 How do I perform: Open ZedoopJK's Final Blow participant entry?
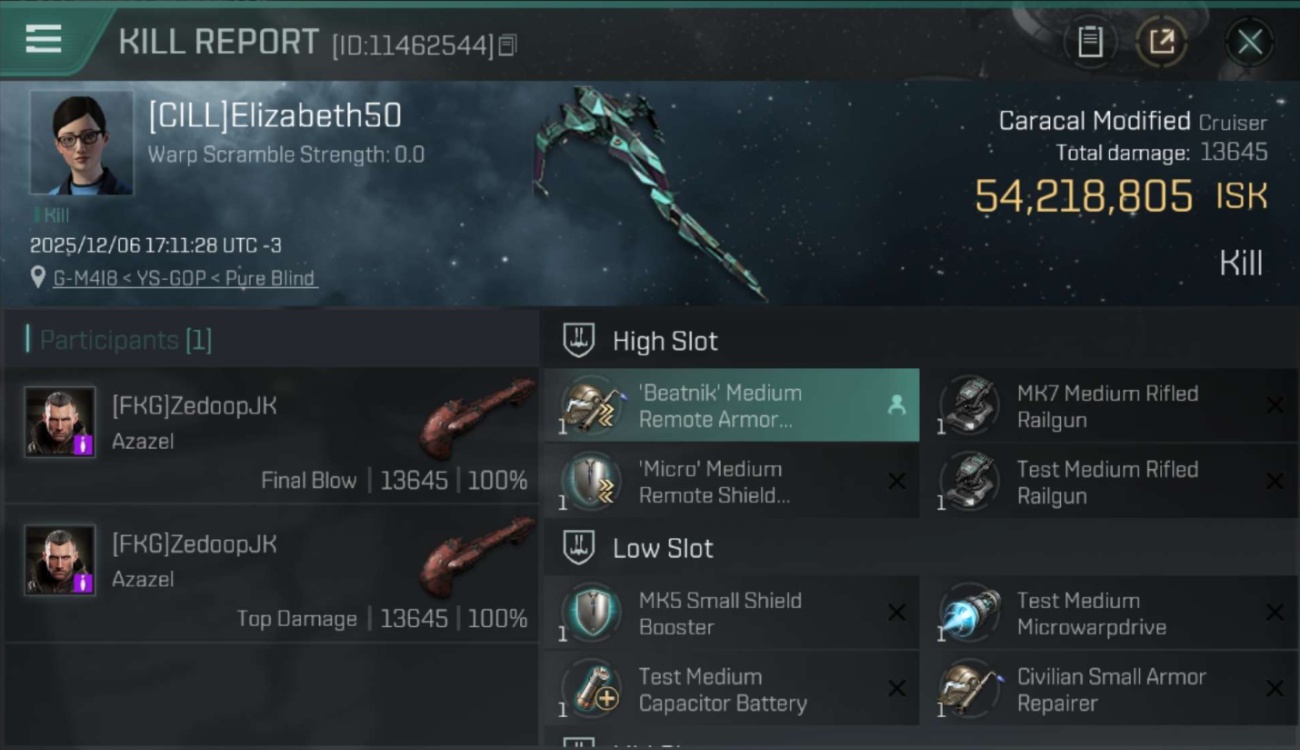(272, 434)
